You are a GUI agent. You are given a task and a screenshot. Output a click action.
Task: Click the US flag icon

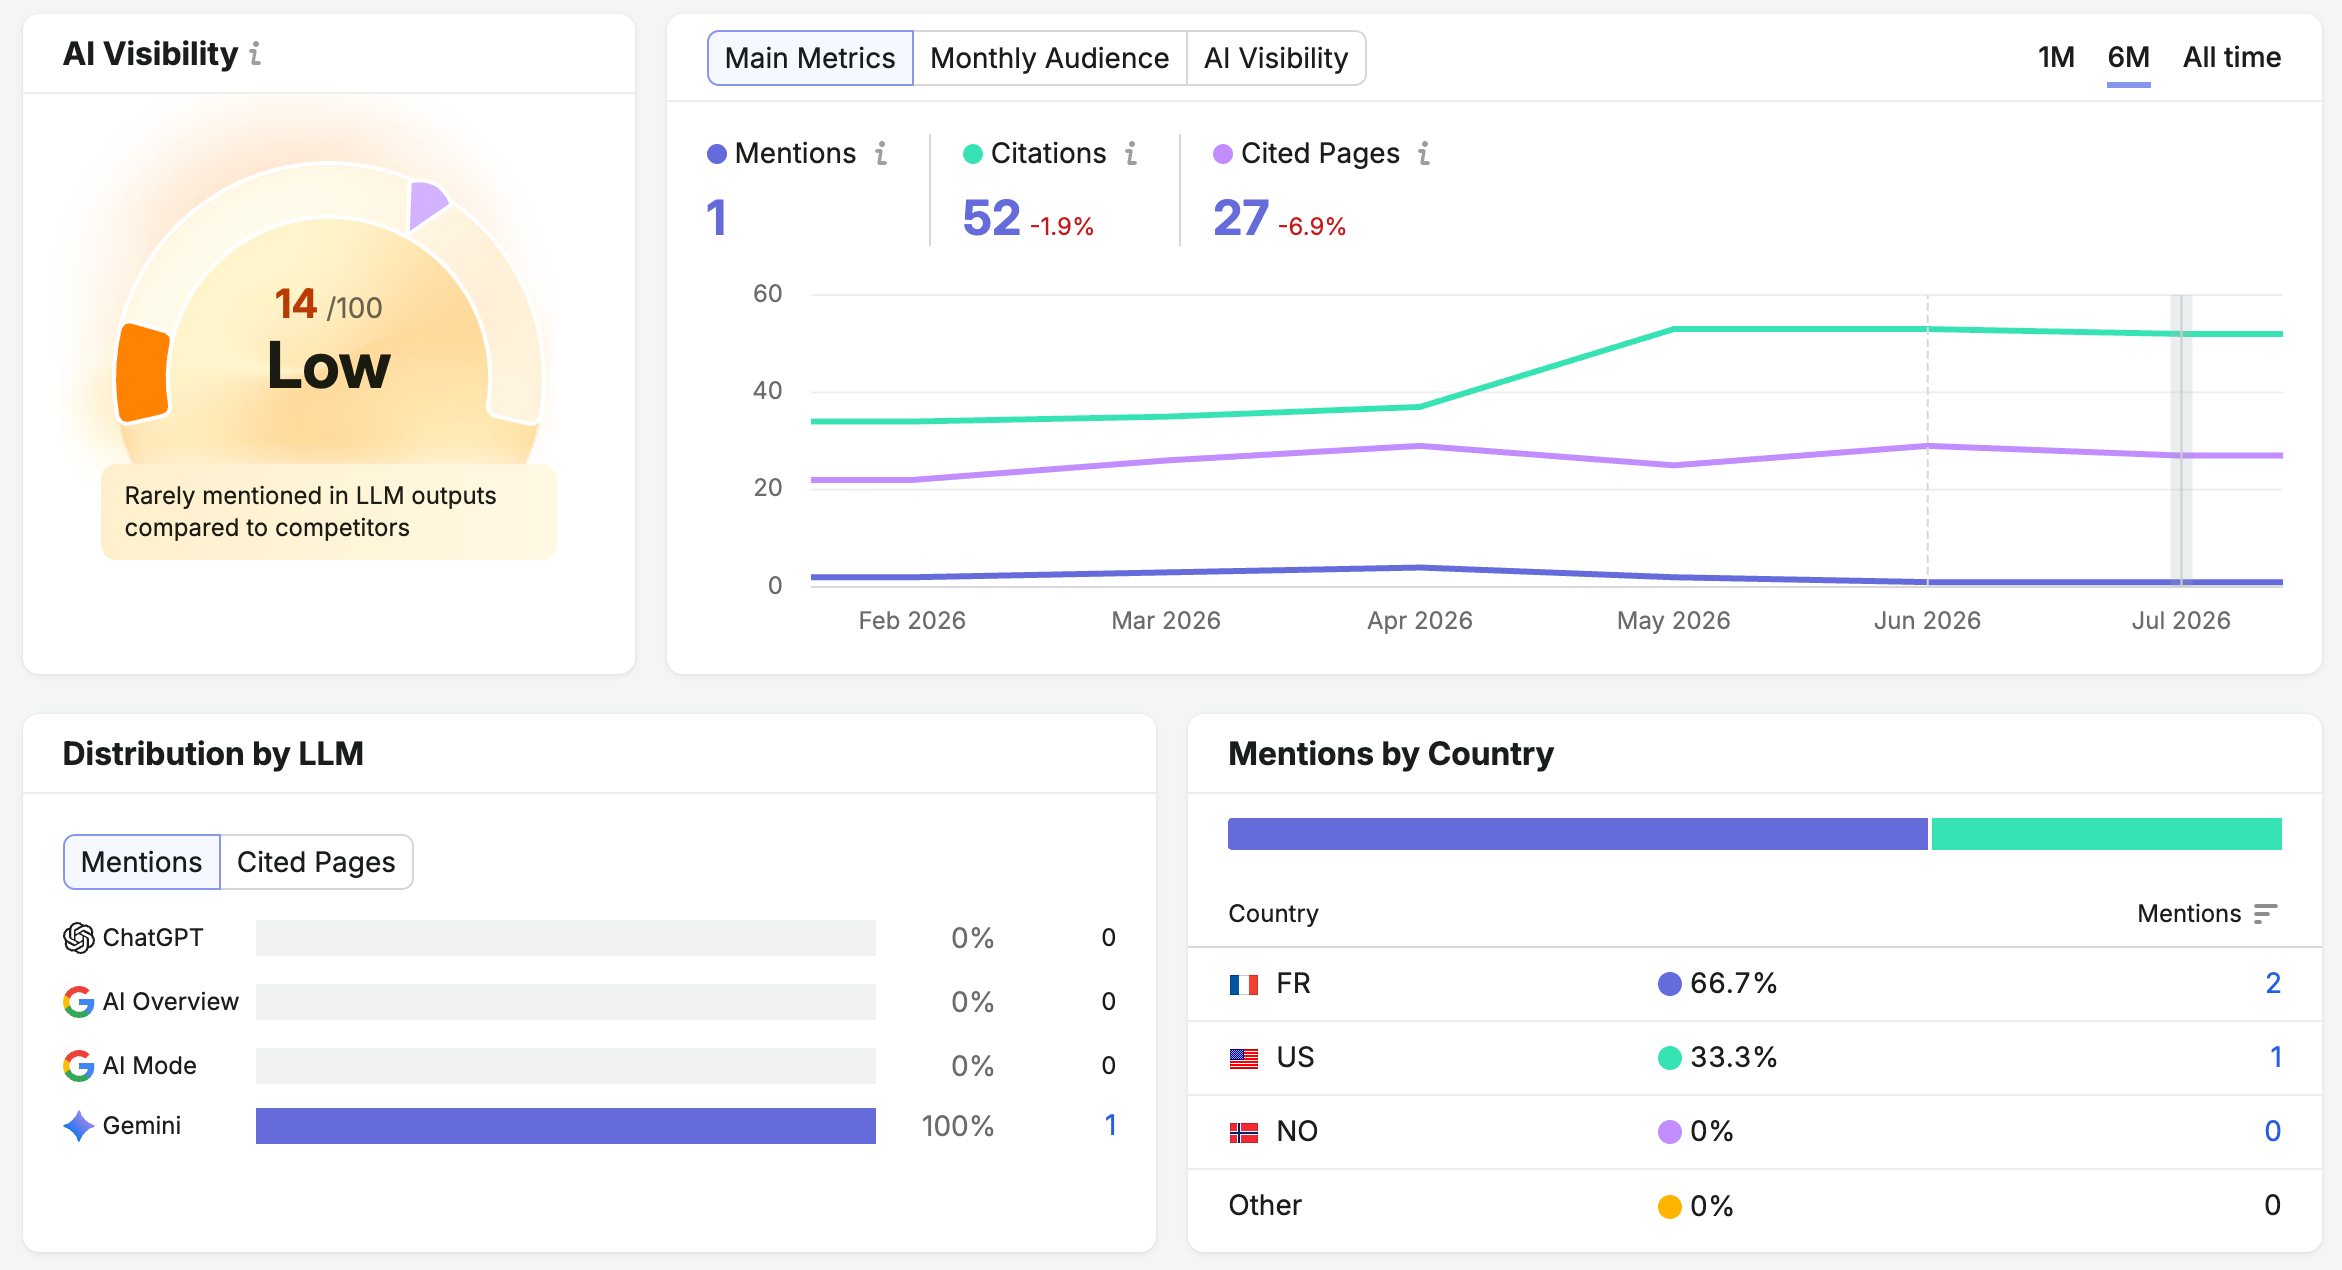1244,1059
